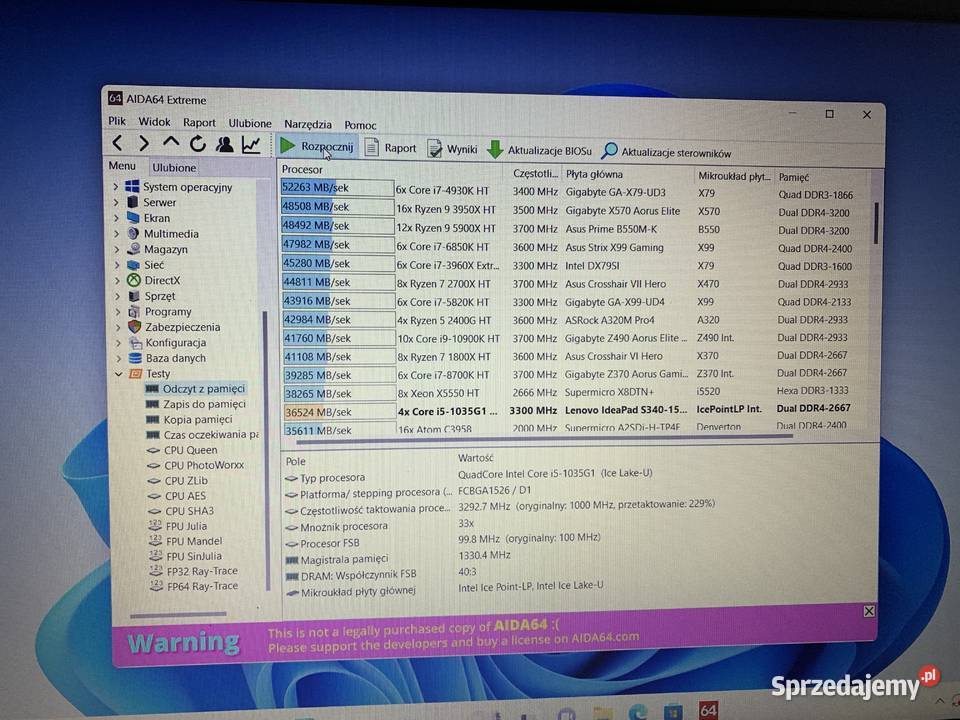Select the 52263 MB/sek result bar
The height and width of the screenshot is (720, 960).
click(337, 188)
